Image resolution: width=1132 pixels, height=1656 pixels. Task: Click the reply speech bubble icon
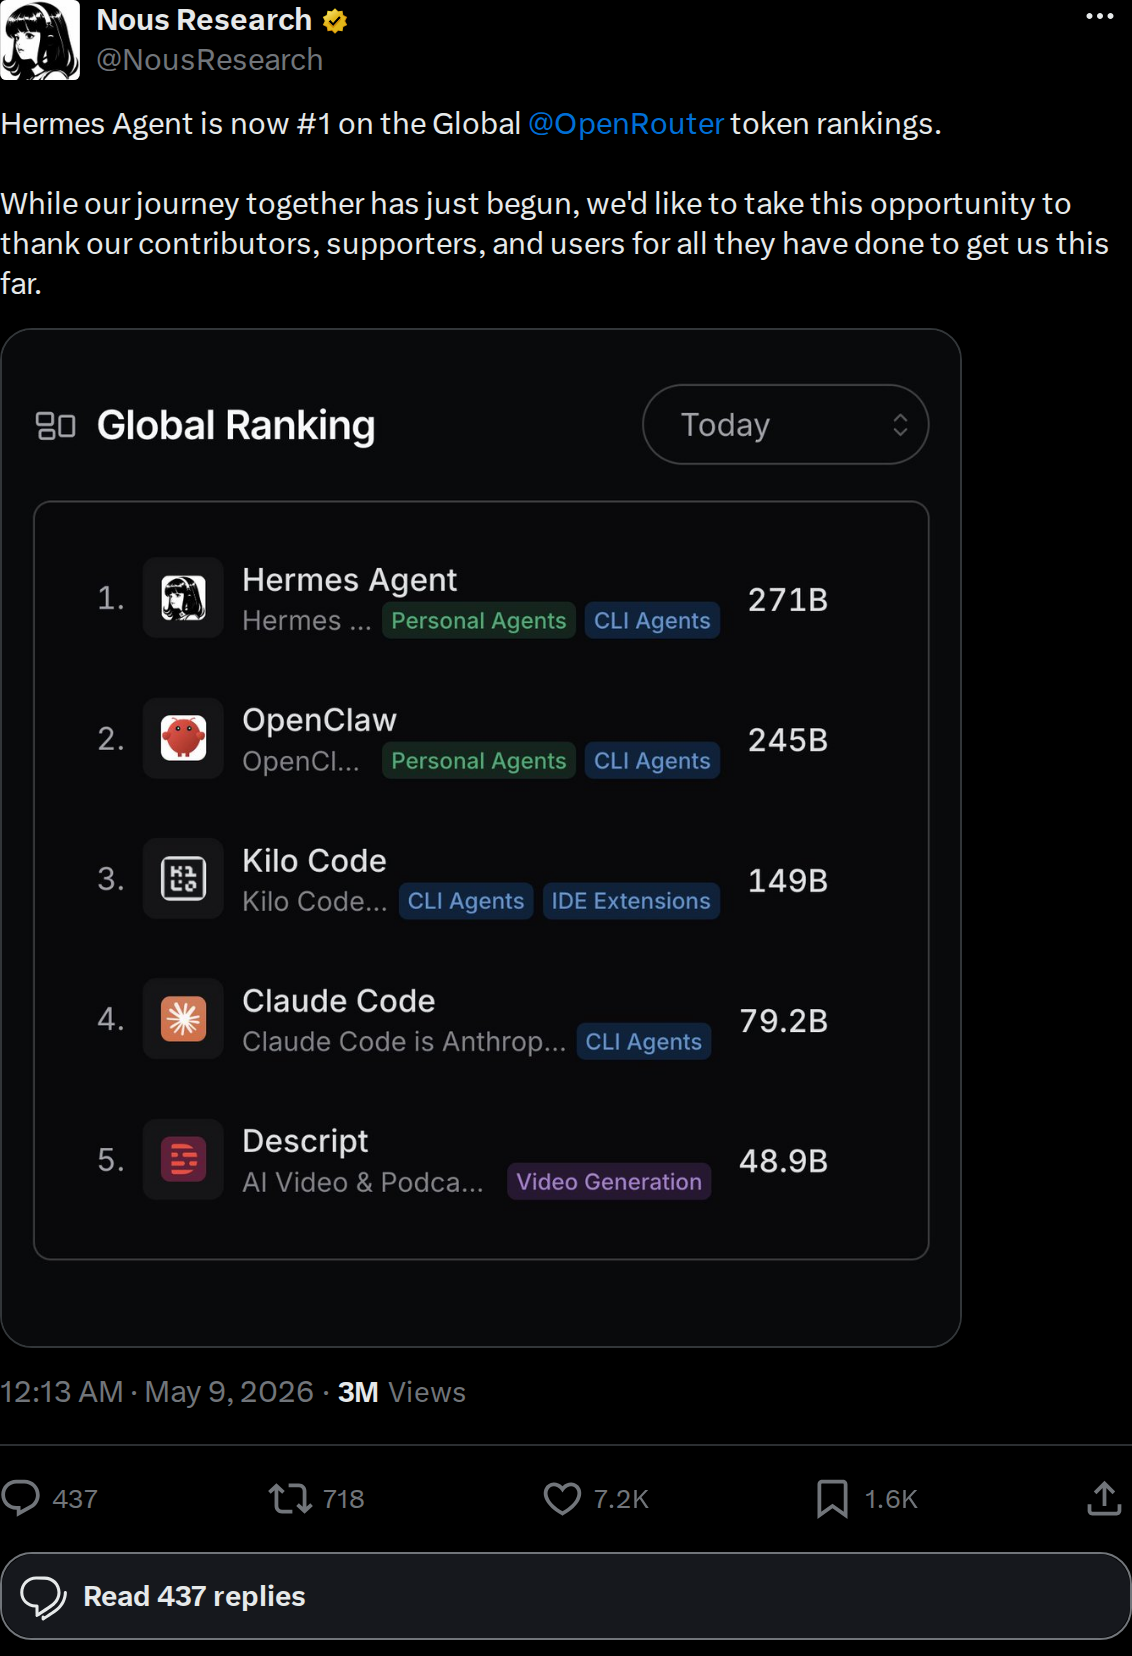click(21, 1498)
